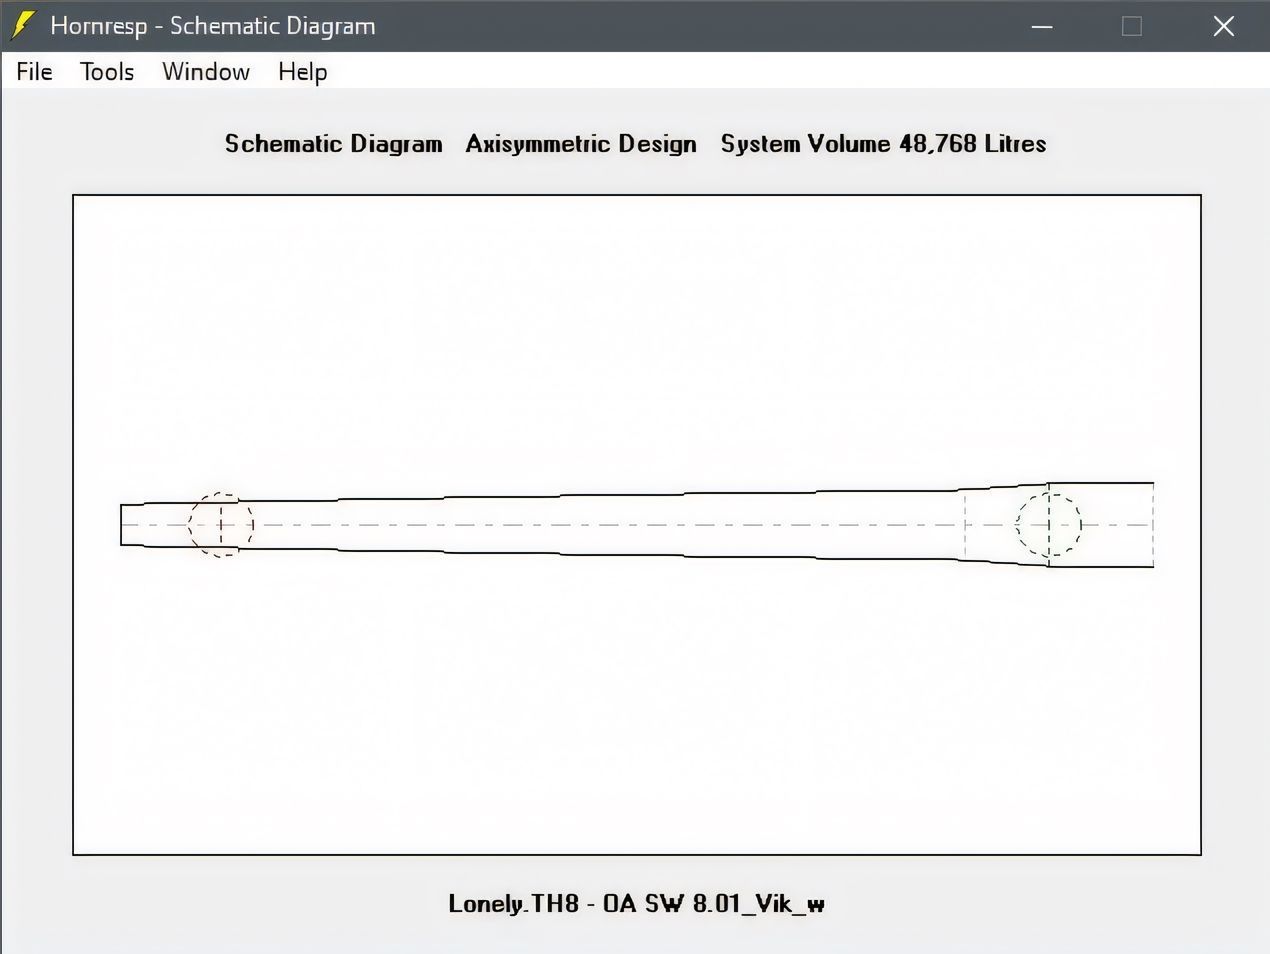
Task: Click the dashed vertical segment line left of green circle
Action: pyautogui.click(x=965, y=525)
